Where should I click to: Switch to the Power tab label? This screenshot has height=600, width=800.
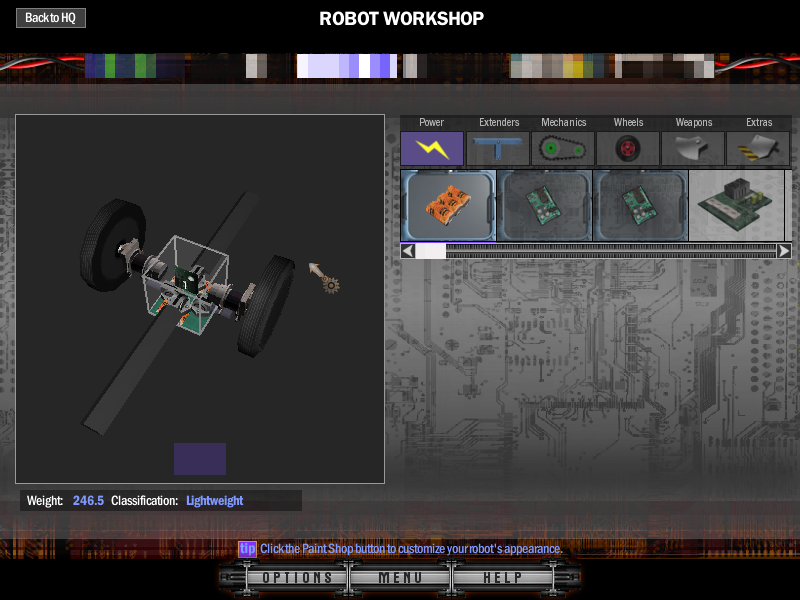point(431,122)
